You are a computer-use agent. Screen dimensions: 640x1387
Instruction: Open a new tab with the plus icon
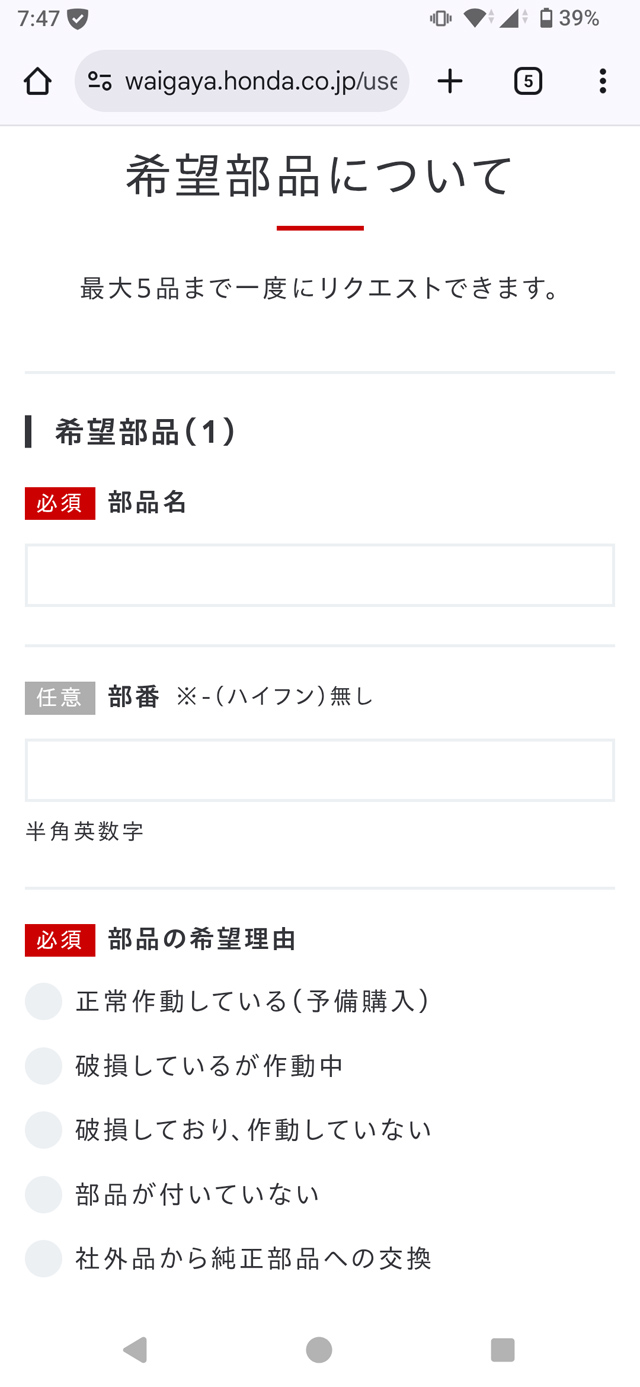tap(449, 81)
